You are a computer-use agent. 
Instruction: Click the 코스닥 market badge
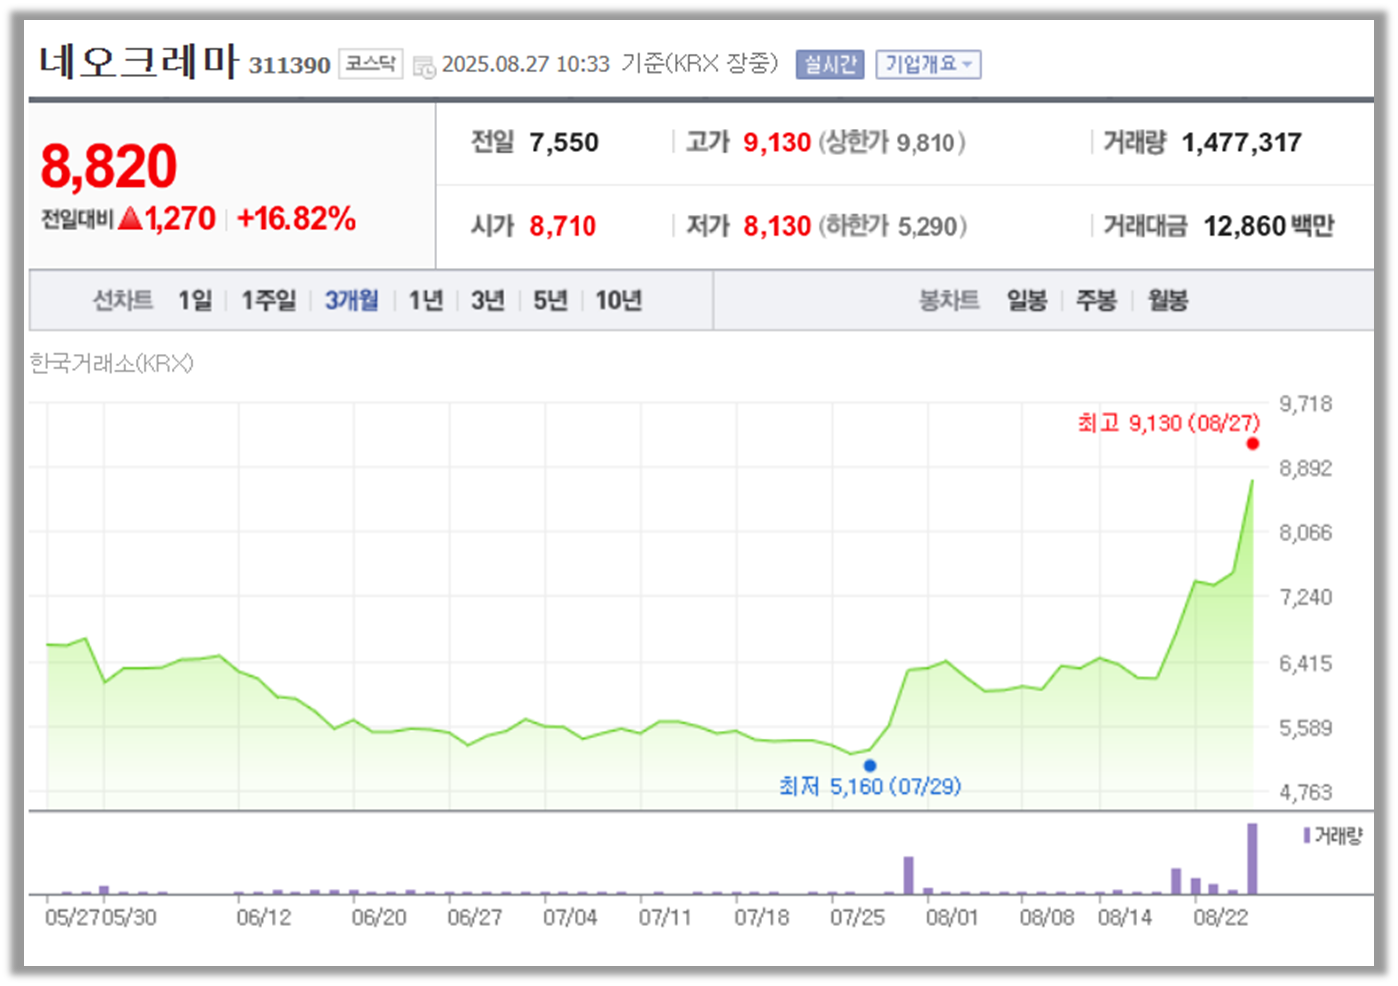click(371, 64)
